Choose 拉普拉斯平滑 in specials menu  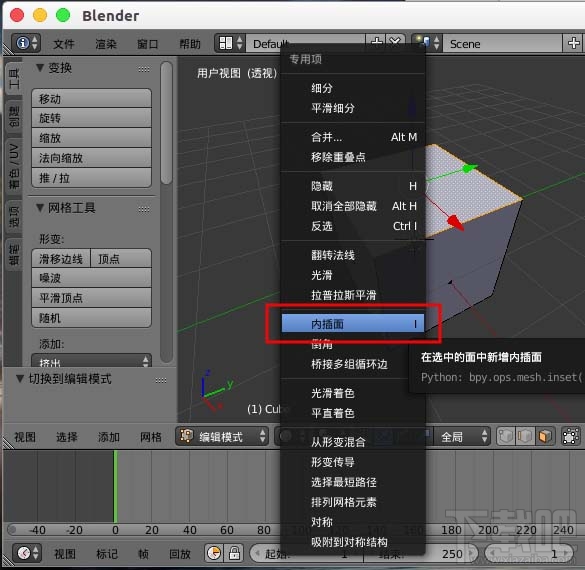(x=353, y=295)
